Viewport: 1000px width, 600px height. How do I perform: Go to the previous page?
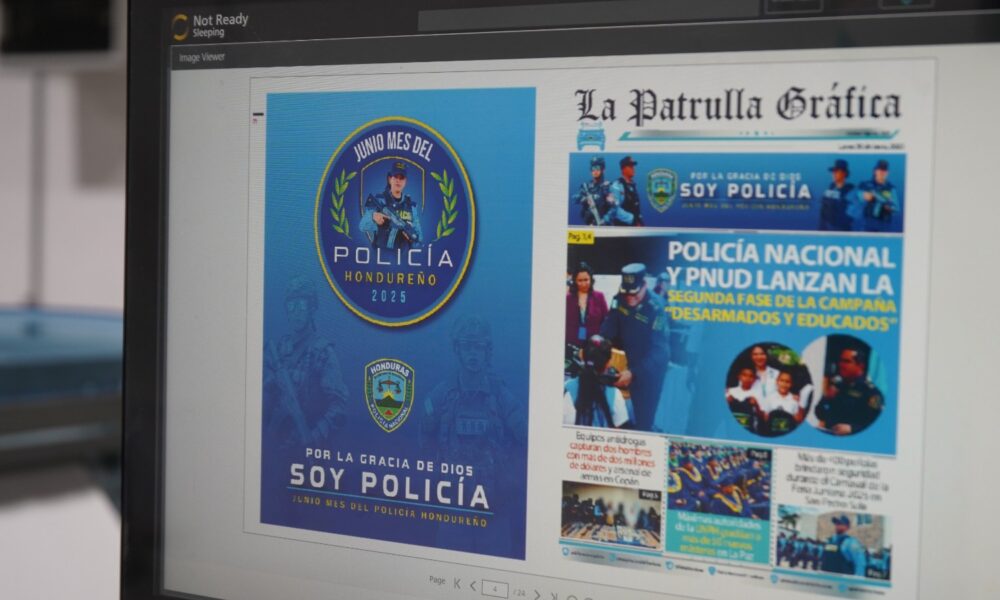pos(473,586)
